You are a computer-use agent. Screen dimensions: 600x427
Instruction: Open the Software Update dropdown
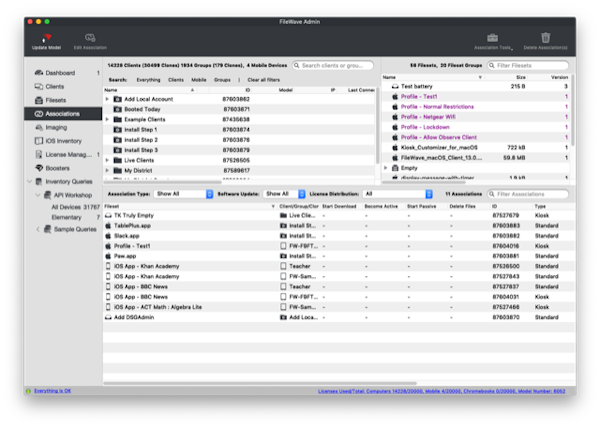(x=281, y=194)
